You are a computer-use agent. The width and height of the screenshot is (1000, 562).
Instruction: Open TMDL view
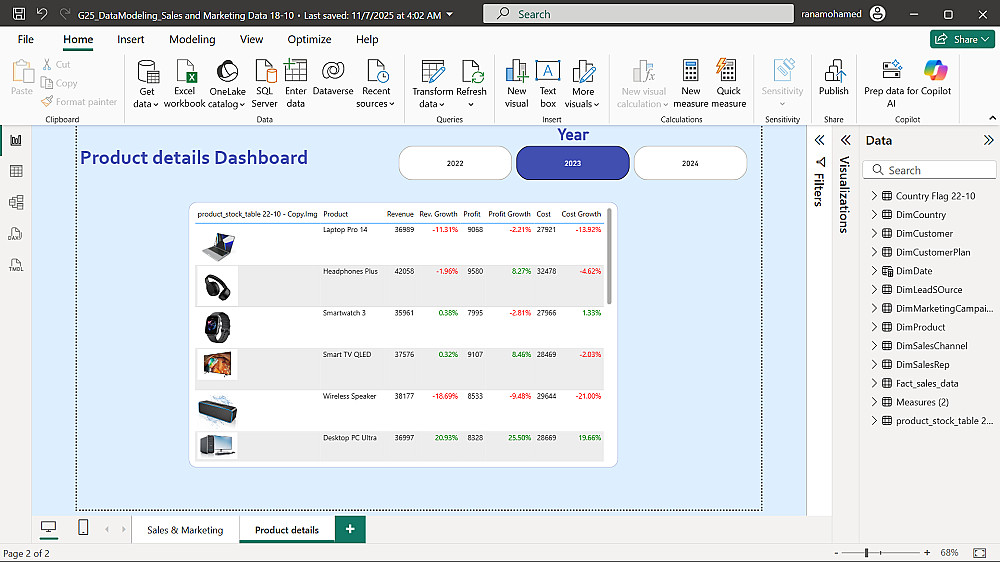(16, 265)
